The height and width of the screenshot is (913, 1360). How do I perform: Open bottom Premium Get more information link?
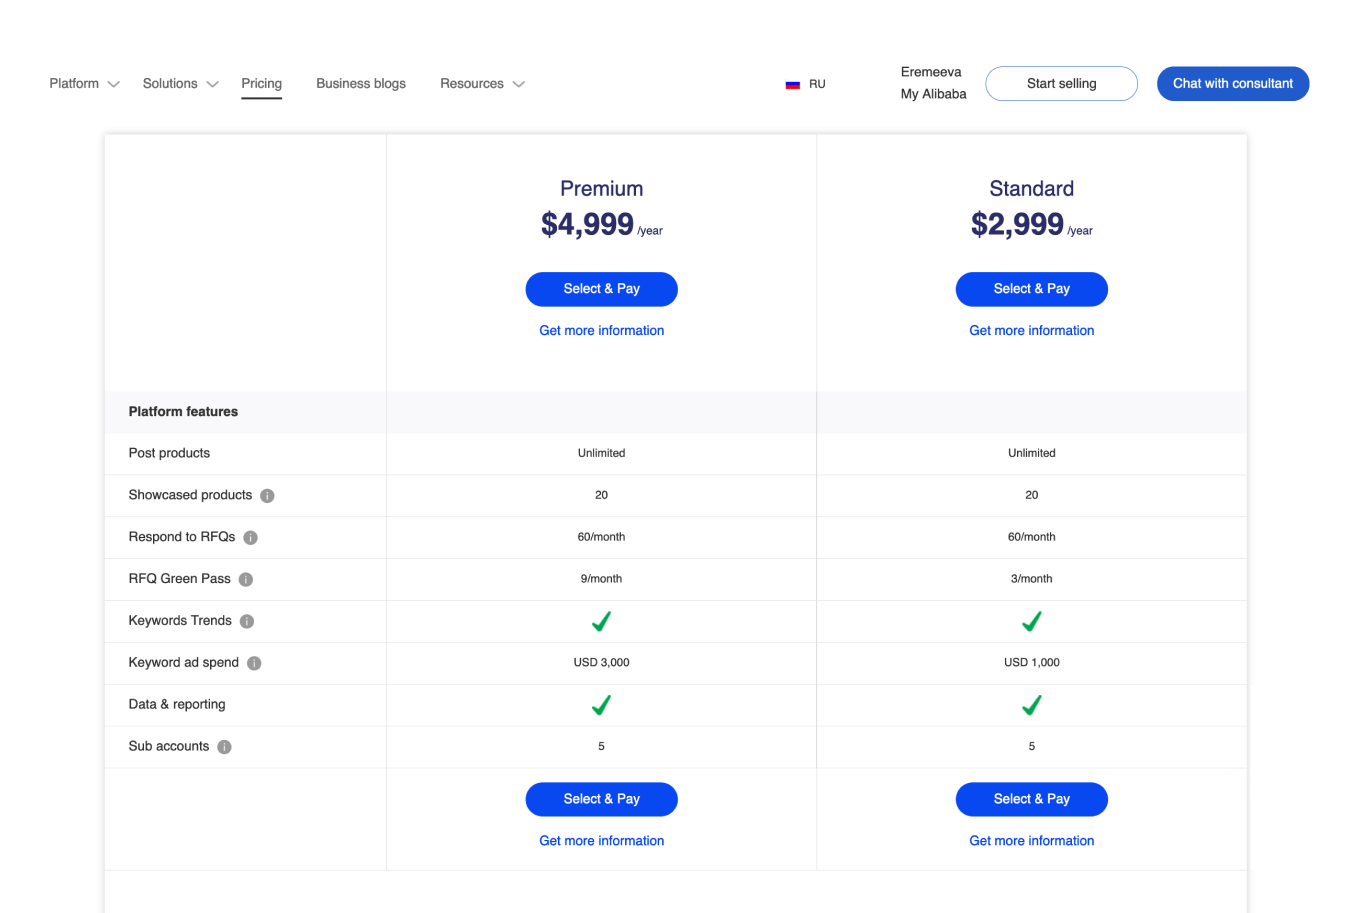click(601, 841)
